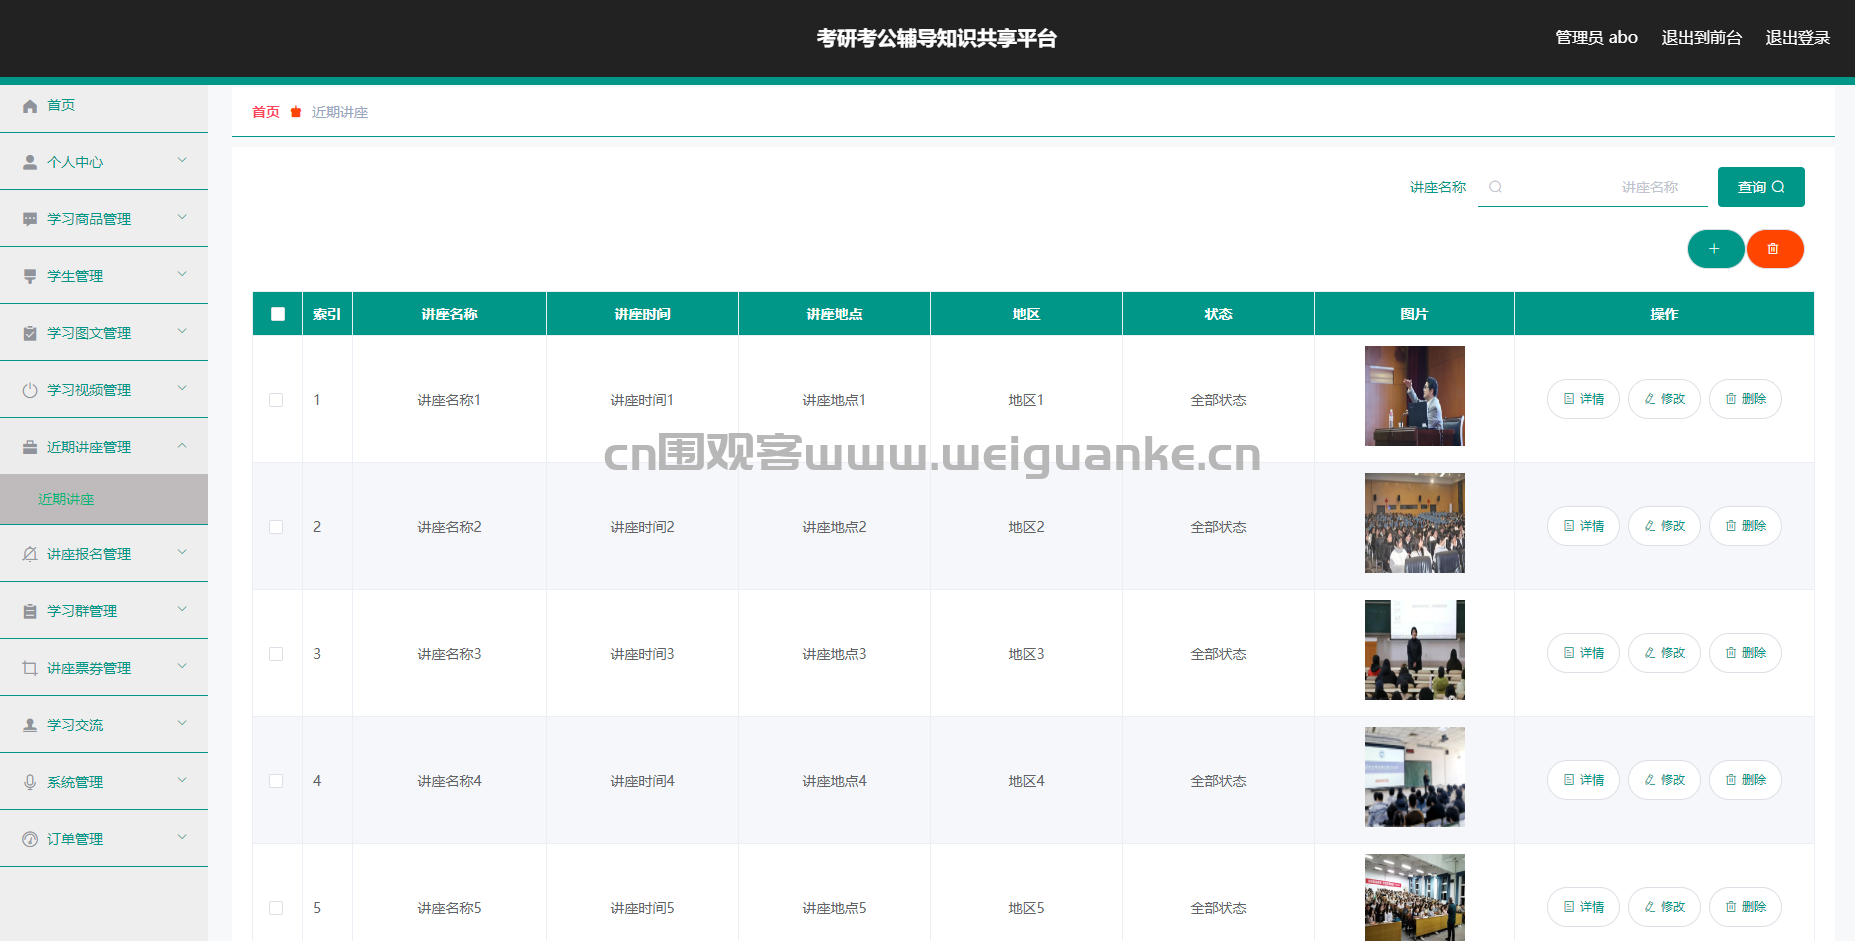Image resolution: width=1855 pixels, height=941 pixels.
Task: Click the home icon in sidebar
Action: click(x=30, y=106)
